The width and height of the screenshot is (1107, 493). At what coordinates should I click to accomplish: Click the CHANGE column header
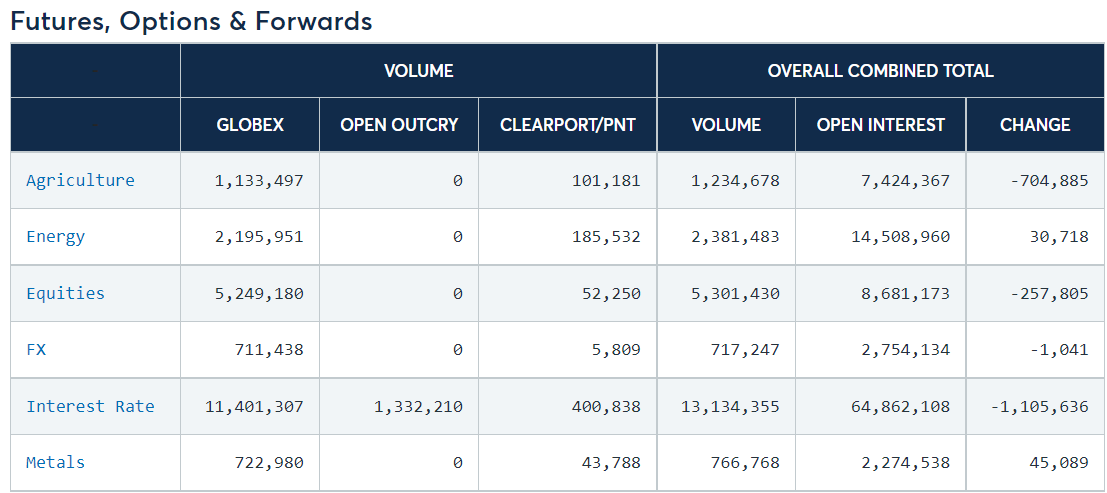click(1035, 125)
